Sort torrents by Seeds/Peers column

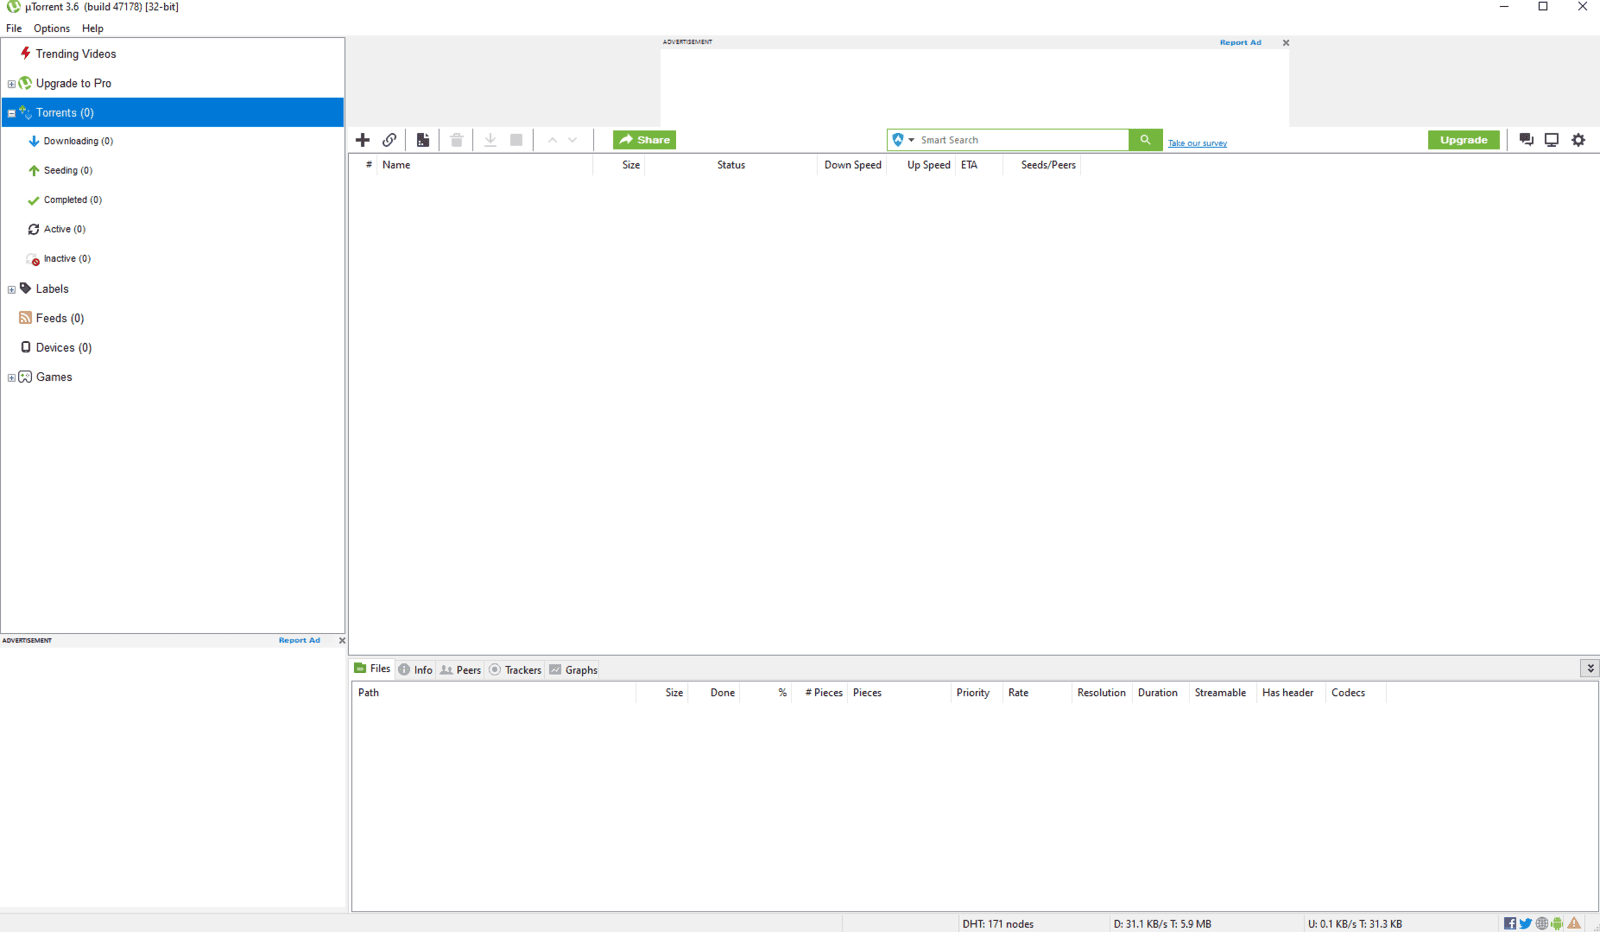(x=1042, y=165)
